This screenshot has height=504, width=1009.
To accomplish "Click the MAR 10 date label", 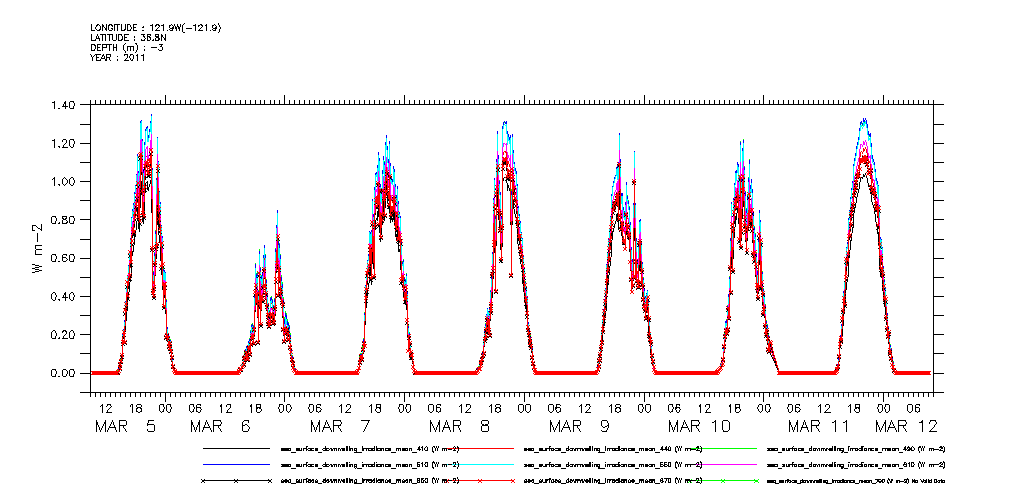I will 699,427.
